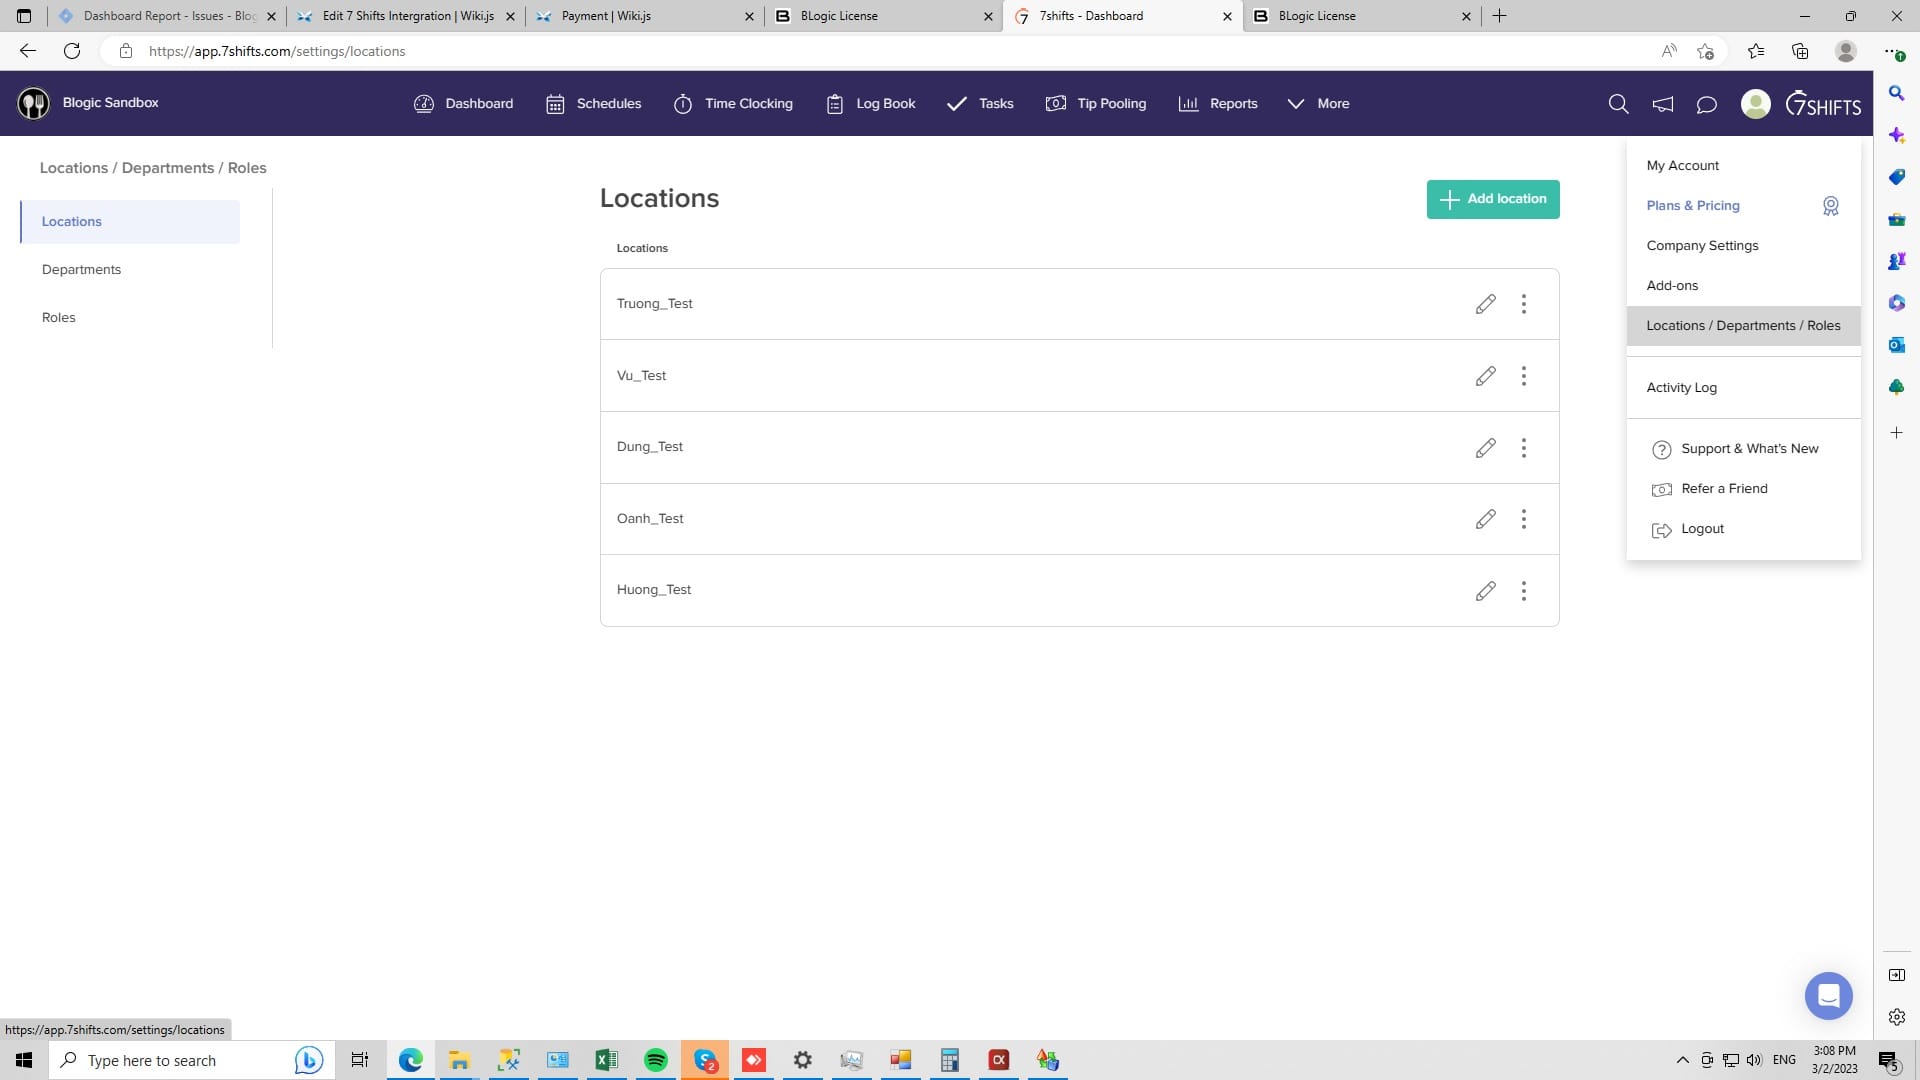Screen dimensions: 1920x1080
Task: Open Time Clocking in the navbar
Action: pos(733,104)
